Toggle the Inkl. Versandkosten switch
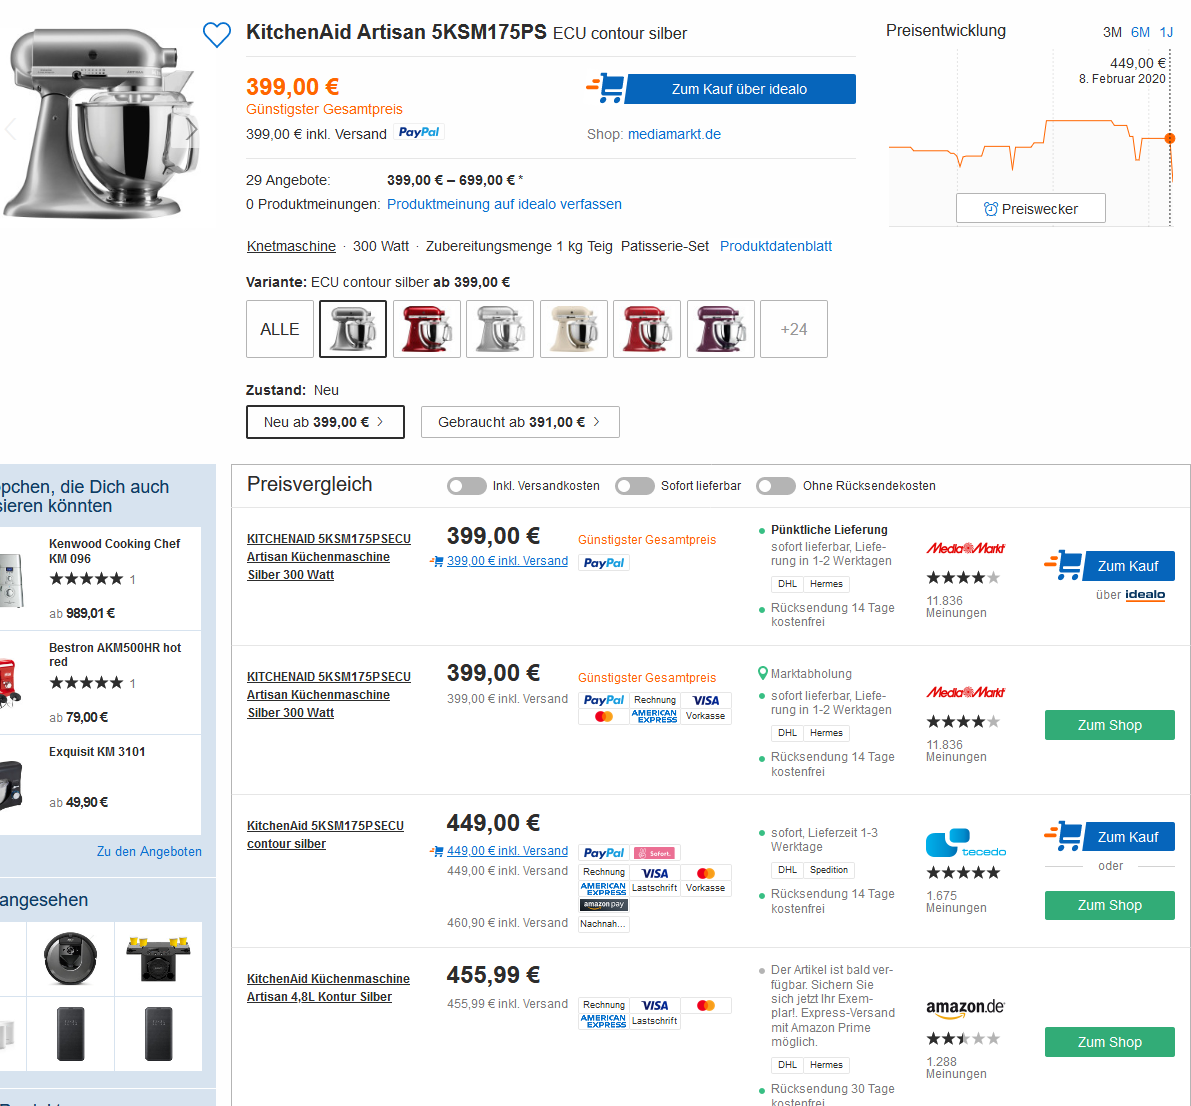The width and height of the screenshot is (1191, 1106). coord(467,486)
